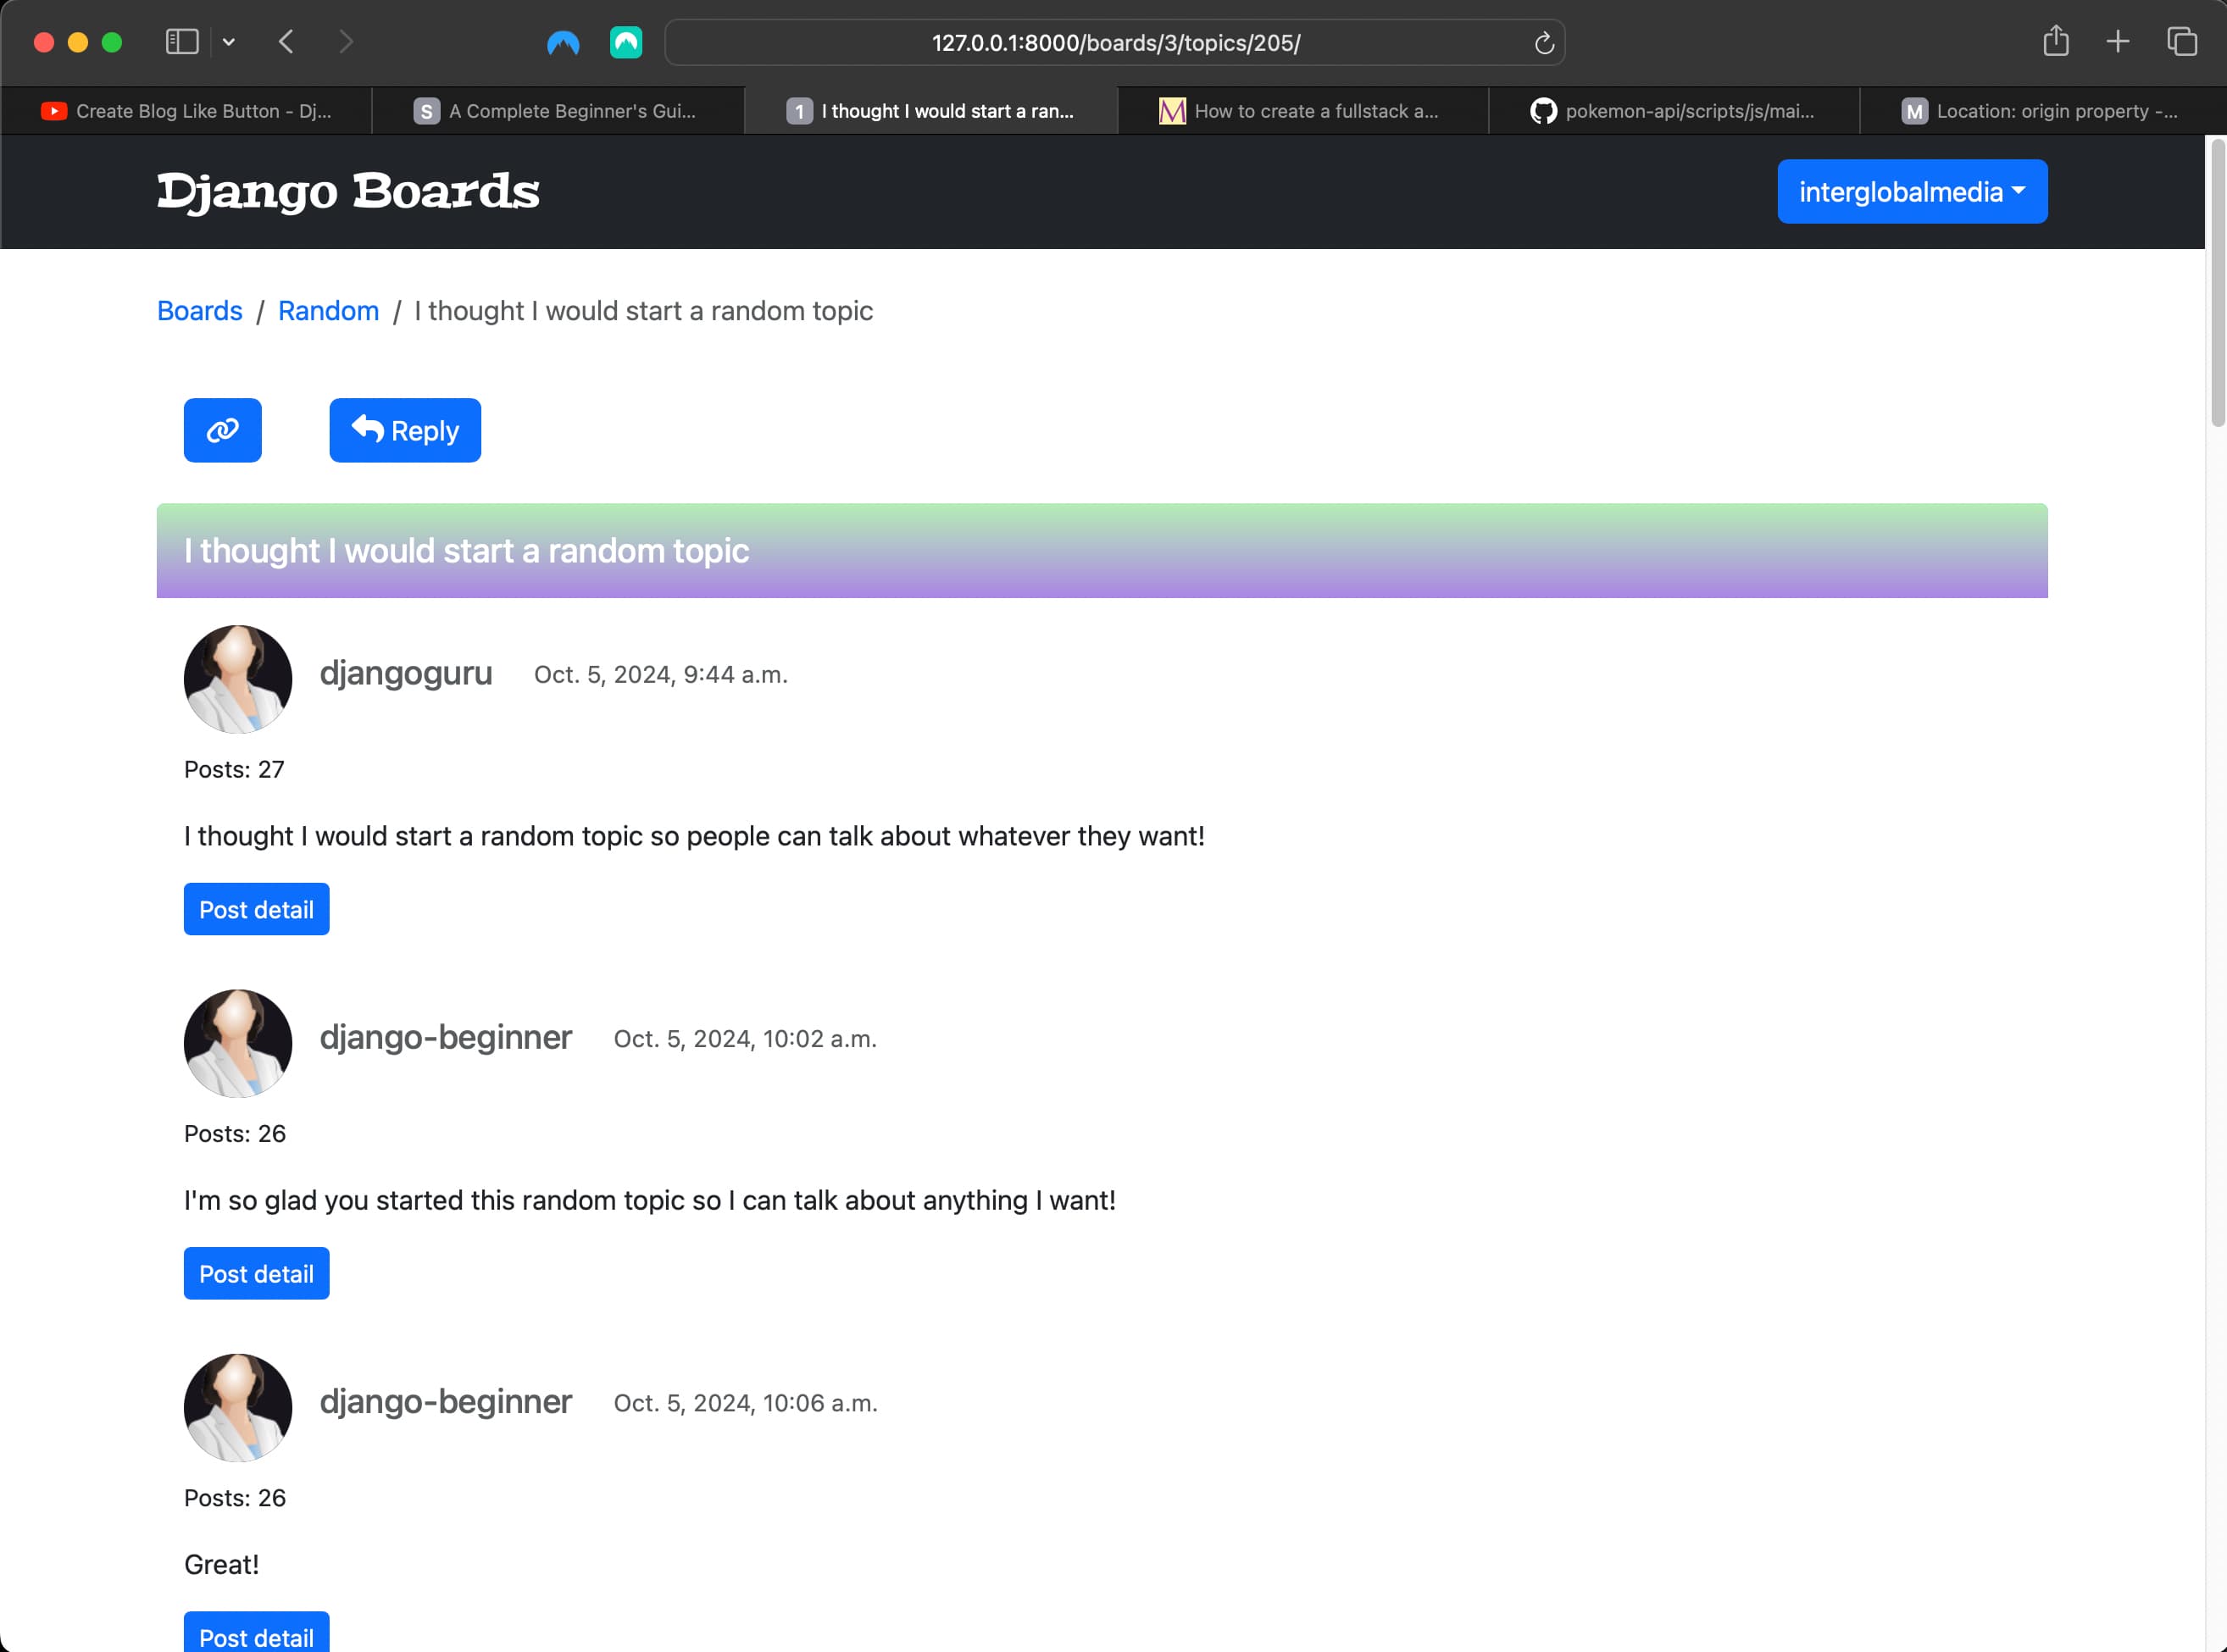Click django-beginner name beside 10:06 a.m.
The image size is (2227, 1652).
(446, 1401)
